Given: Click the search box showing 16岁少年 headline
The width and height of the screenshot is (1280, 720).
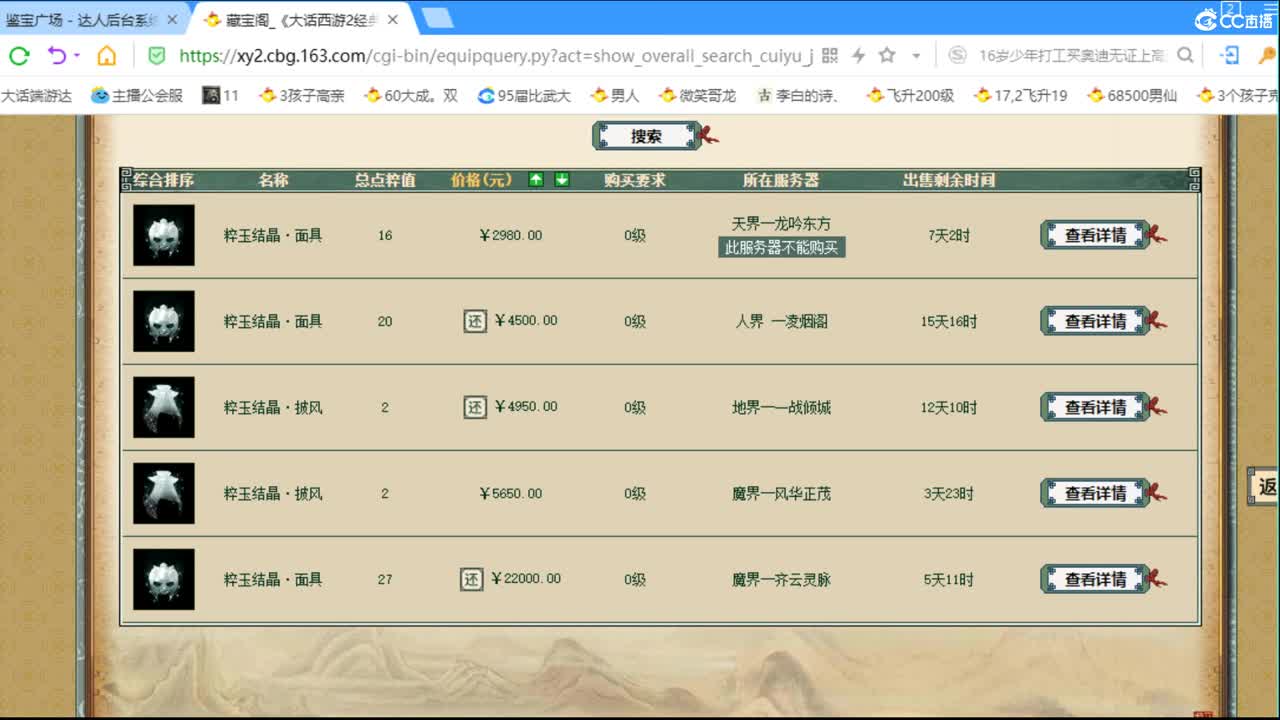Looking at the screenshot, I should click(x=1072, y=56).
